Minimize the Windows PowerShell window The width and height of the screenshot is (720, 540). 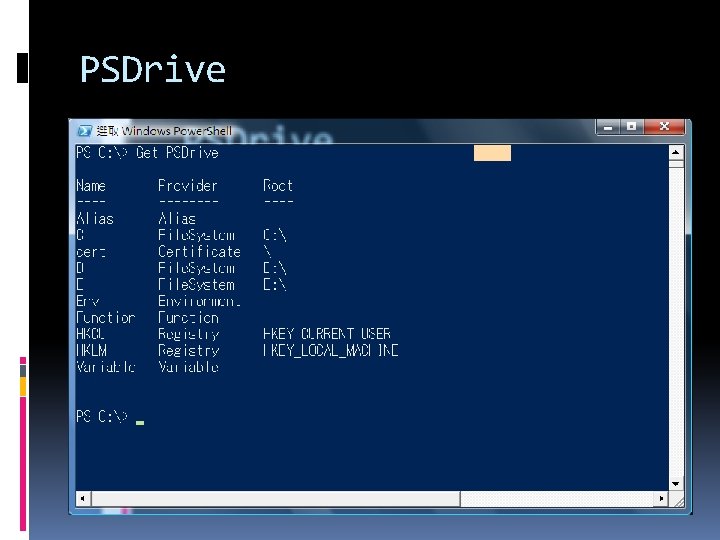[608, 127]
